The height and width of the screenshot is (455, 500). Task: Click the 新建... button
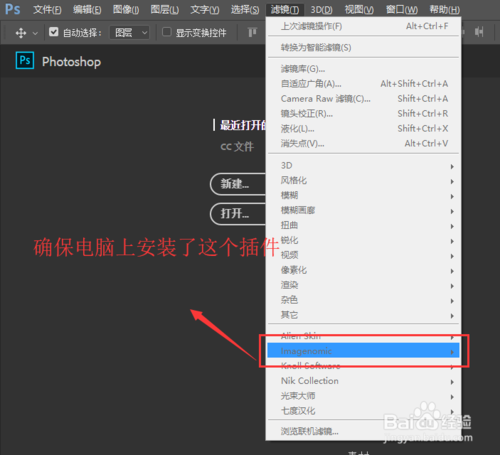238,184
